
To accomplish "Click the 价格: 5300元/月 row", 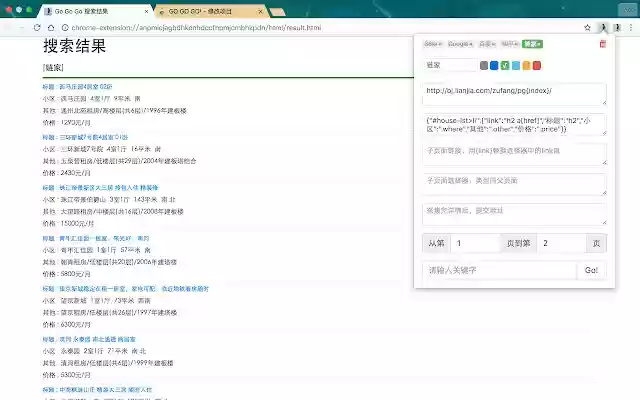I will 67,375.
